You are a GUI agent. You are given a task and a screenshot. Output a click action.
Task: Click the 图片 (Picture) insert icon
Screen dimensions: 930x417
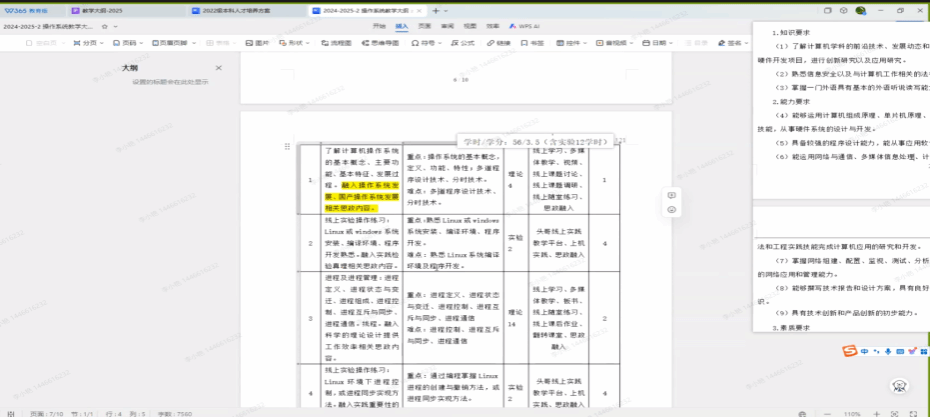258,43
